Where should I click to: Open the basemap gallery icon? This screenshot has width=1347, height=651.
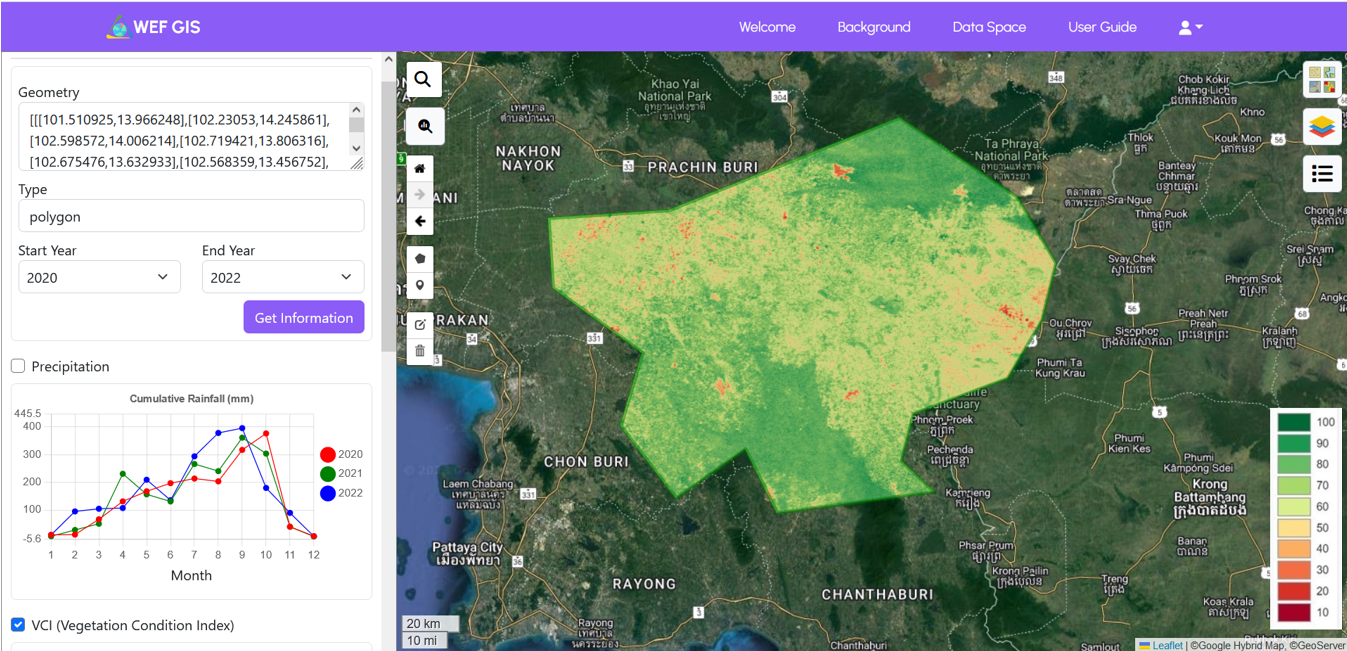tap(1321, 80)
